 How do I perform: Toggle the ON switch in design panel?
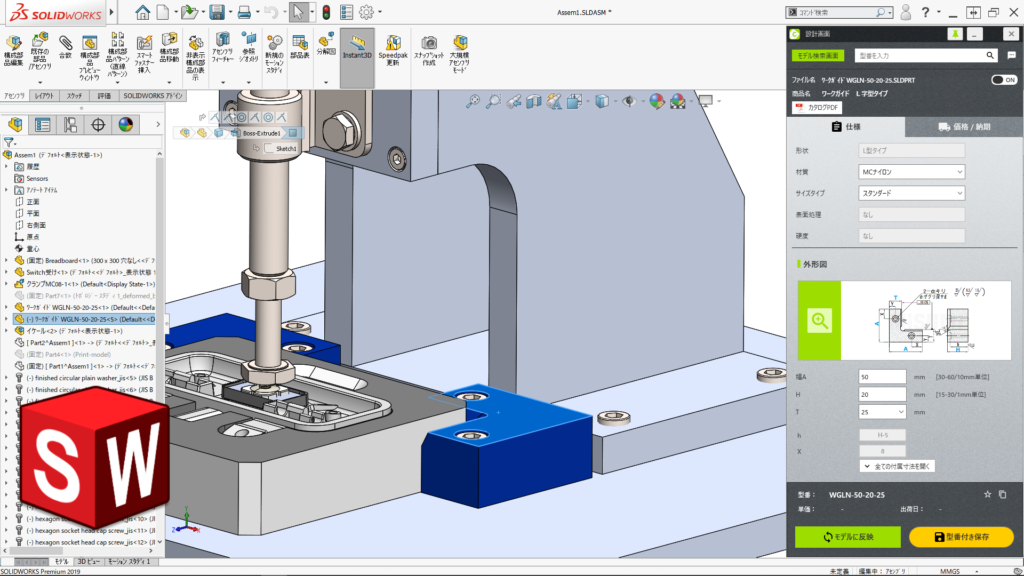[1003, 80]
